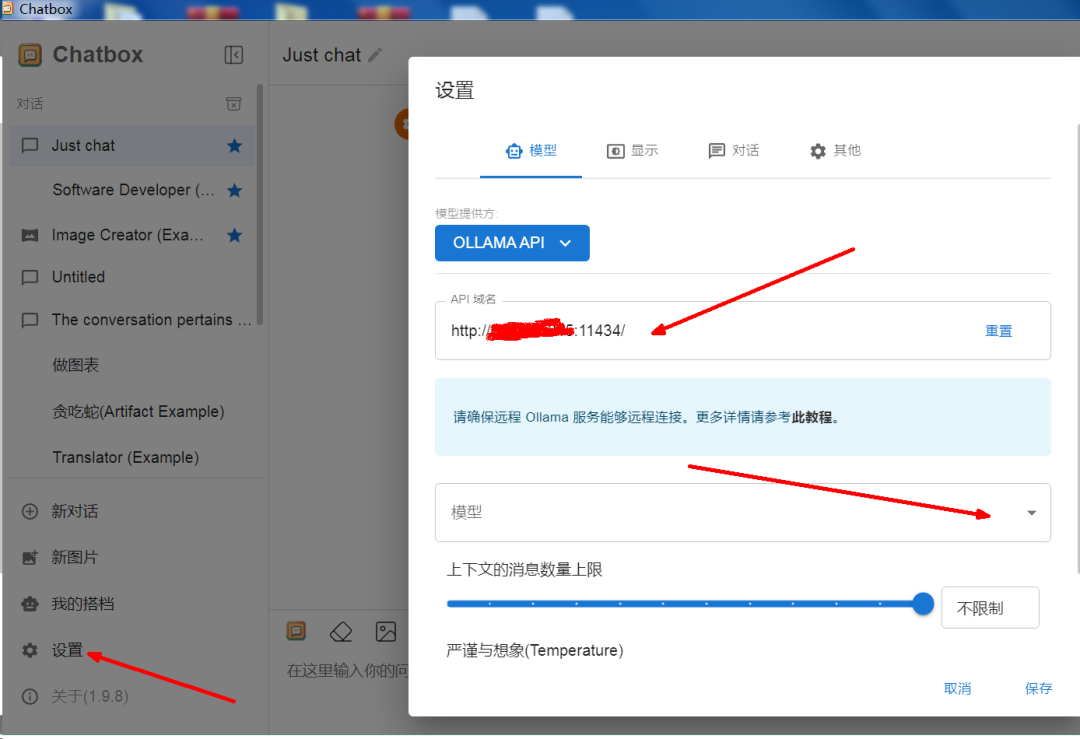1080x739 pixels.
Task: Open the Software Developer conversation
Action: pyautogui.click(x=132, y=190)
